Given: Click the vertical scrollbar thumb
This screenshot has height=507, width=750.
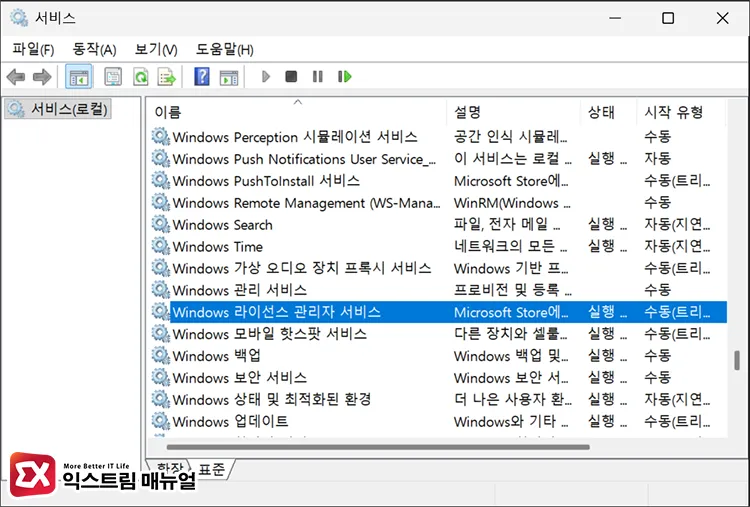Looking at the screenshot, I should tap(737, 361).
